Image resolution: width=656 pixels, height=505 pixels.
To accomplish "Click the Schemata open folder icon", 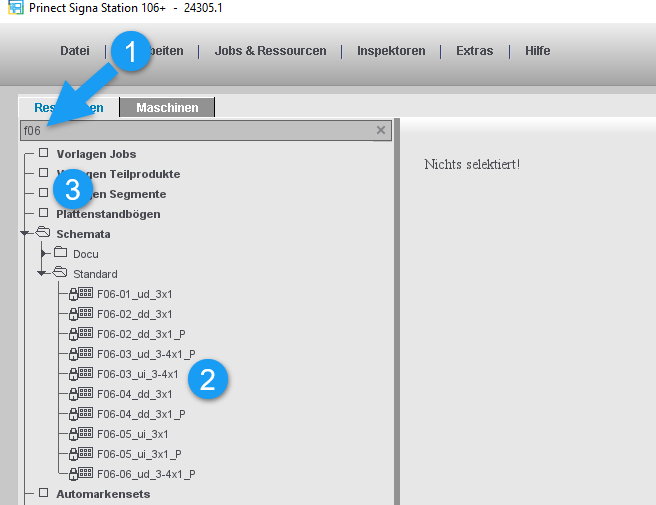I will (43, 232).
